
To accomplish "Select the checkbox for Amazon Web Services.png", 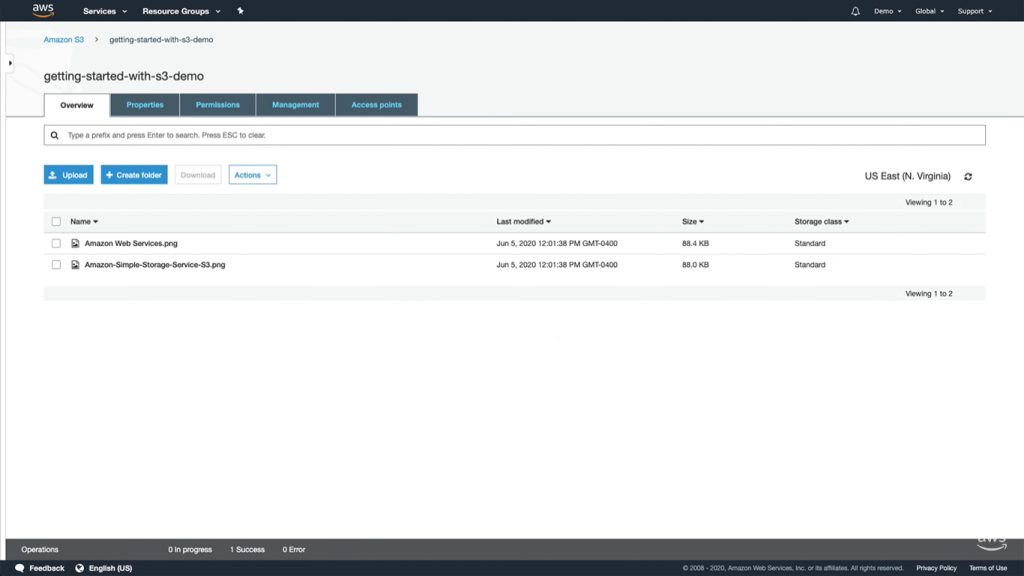I will [x=54, y=242].
